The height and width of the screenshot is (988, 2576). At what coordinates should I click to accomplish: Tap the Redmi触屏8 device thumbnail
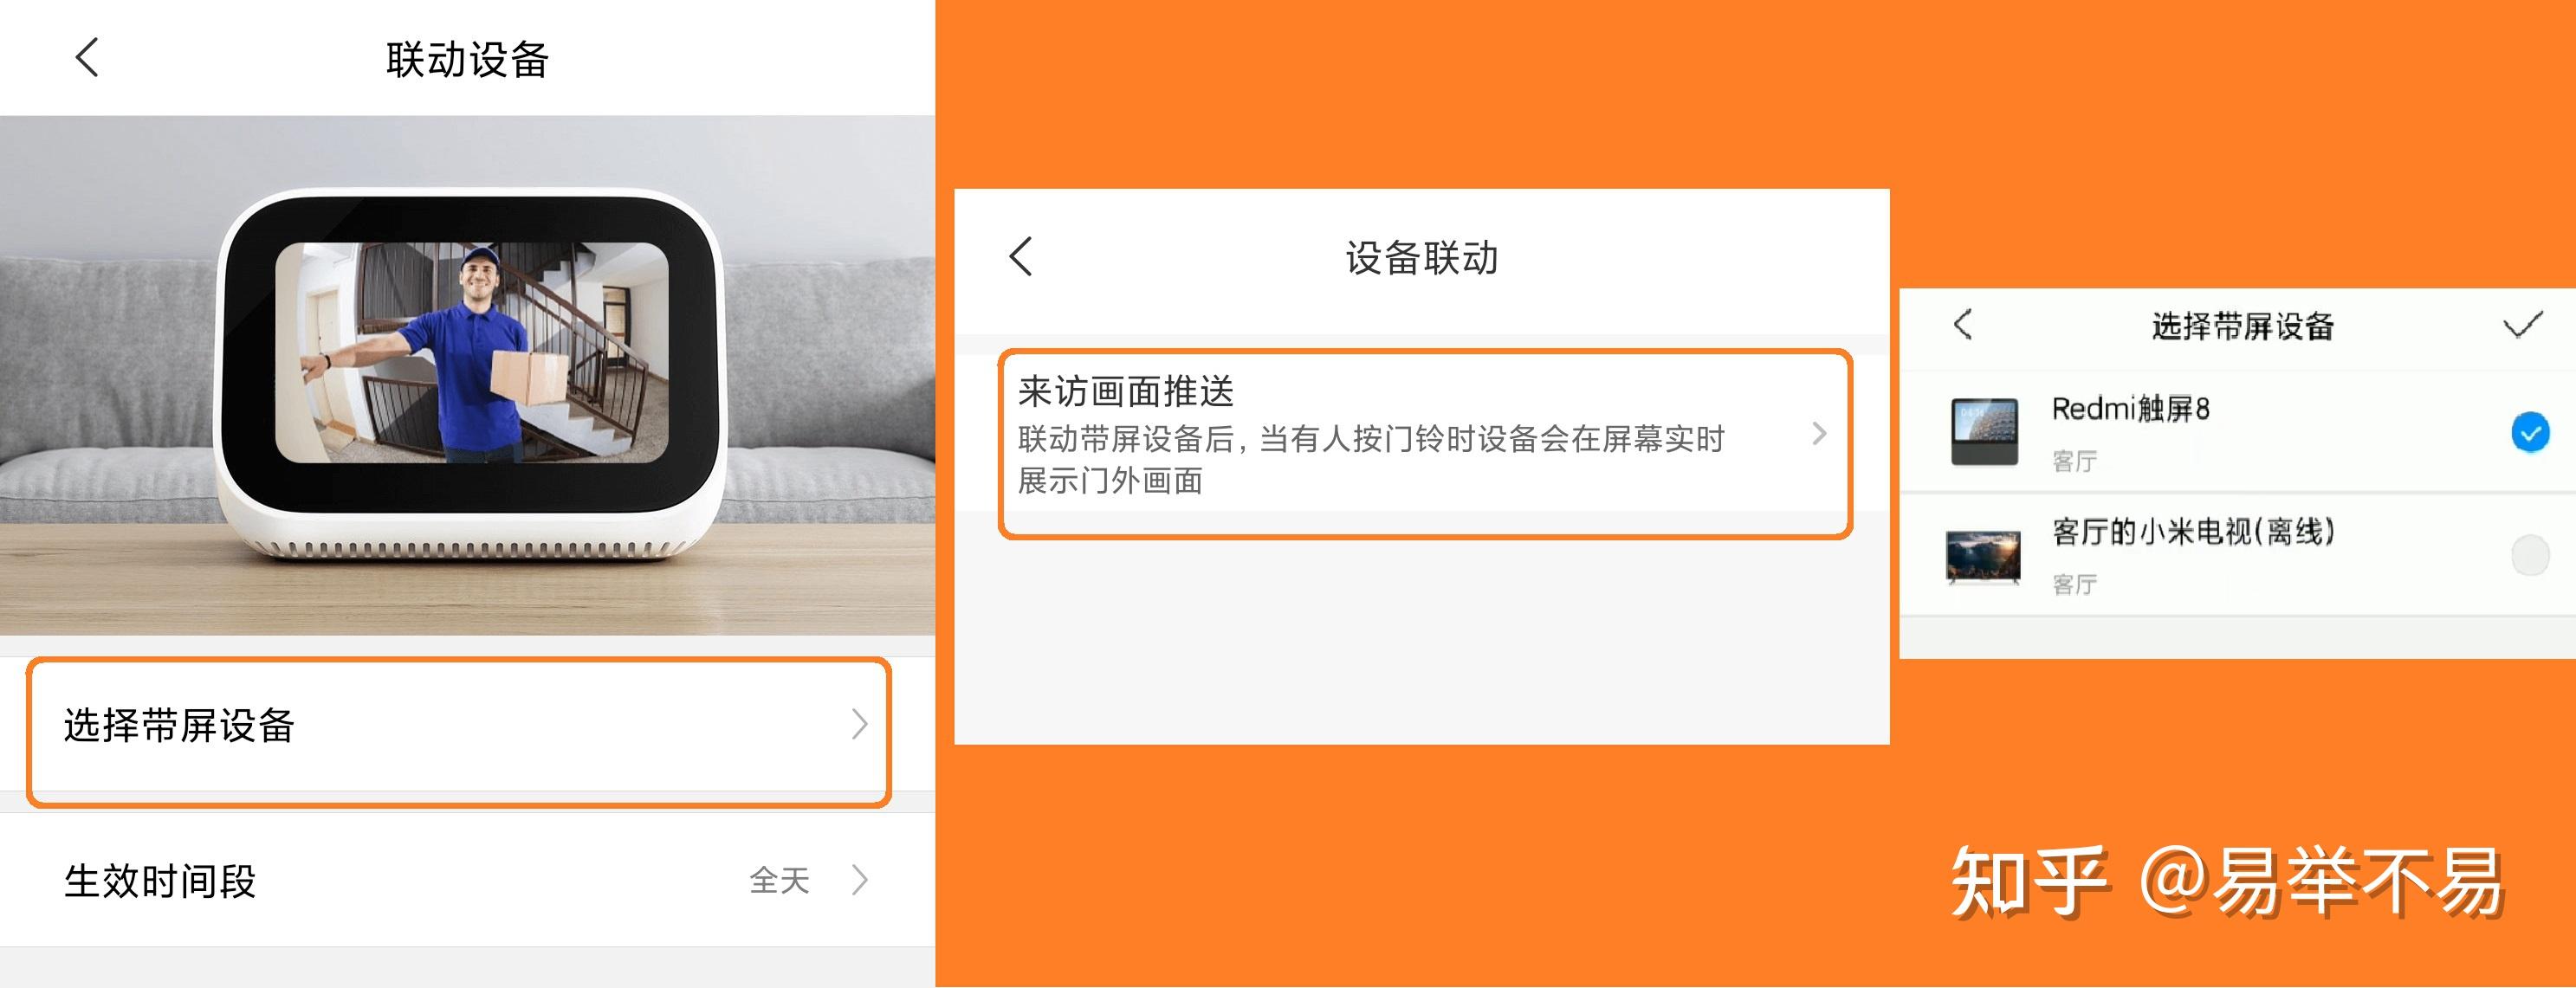tap(1984, 431)
